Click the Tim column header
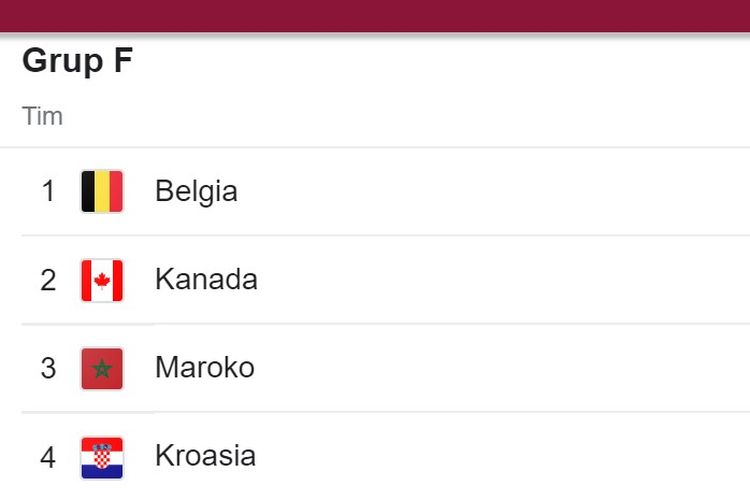The image size is (750, 500). coord(43,116)
